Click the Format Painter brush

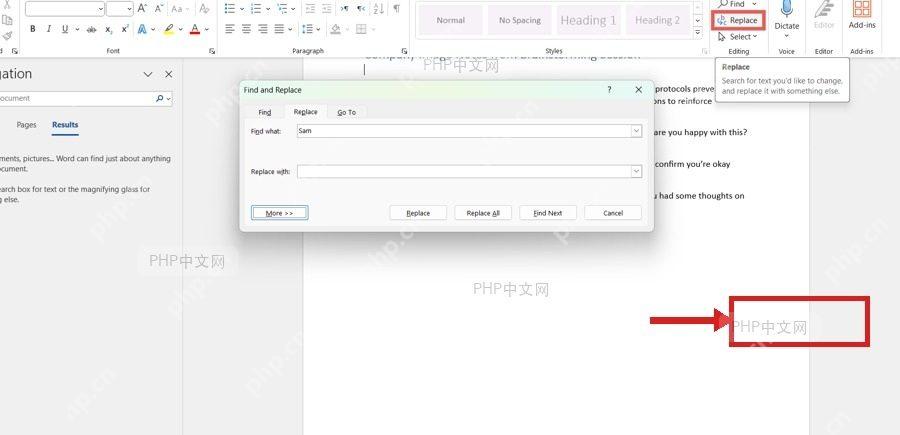7,36
